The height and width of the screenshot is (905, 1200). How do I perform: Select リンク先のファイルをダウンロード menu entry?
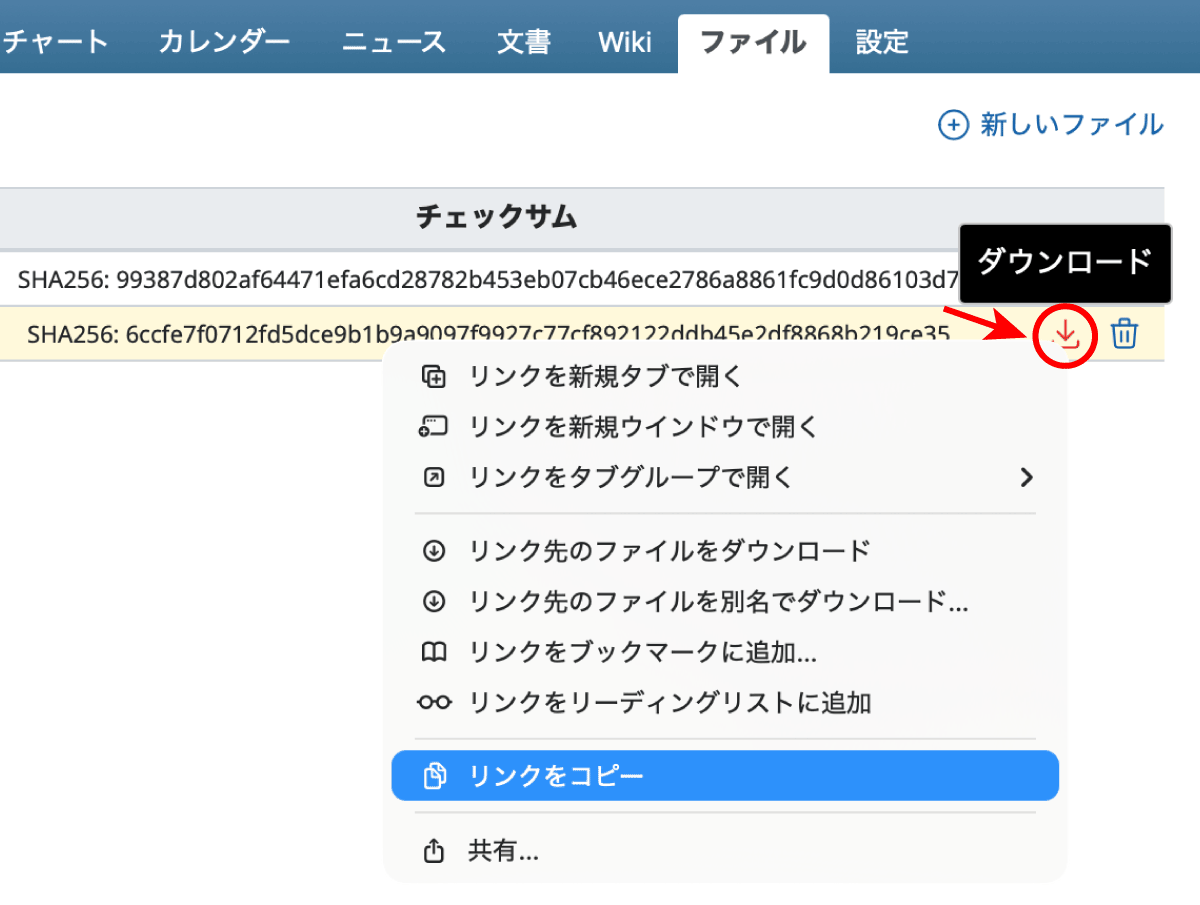669,551
